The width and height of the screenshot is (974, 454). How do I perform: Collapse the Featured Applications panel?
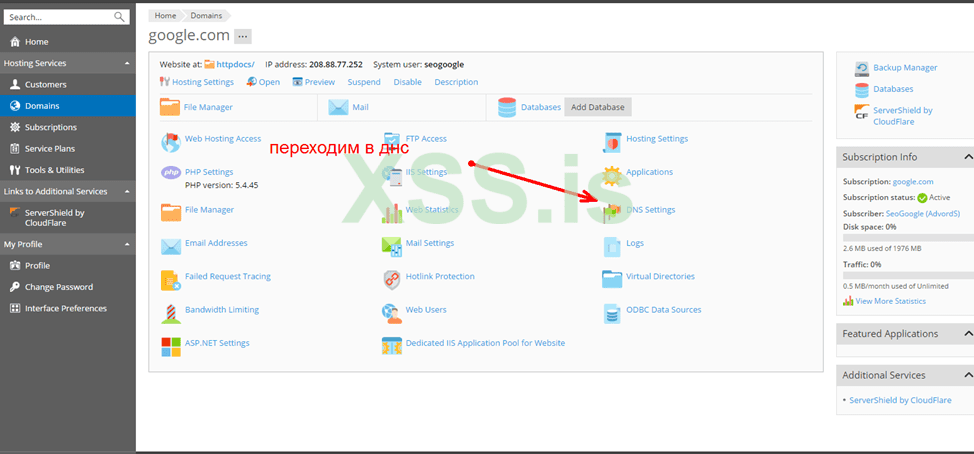coord(967,334)
